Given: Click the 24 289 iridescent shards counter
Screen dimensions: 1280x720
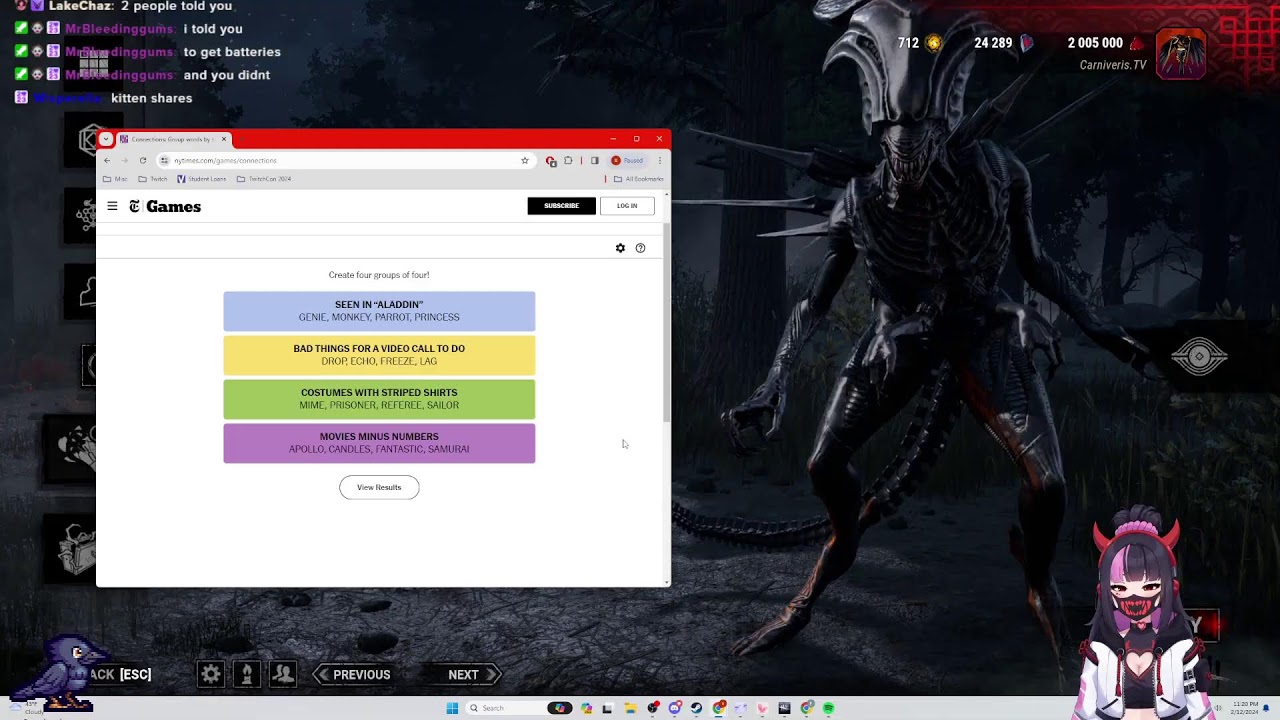Looking at the screenshot, I should [1003, 43].
